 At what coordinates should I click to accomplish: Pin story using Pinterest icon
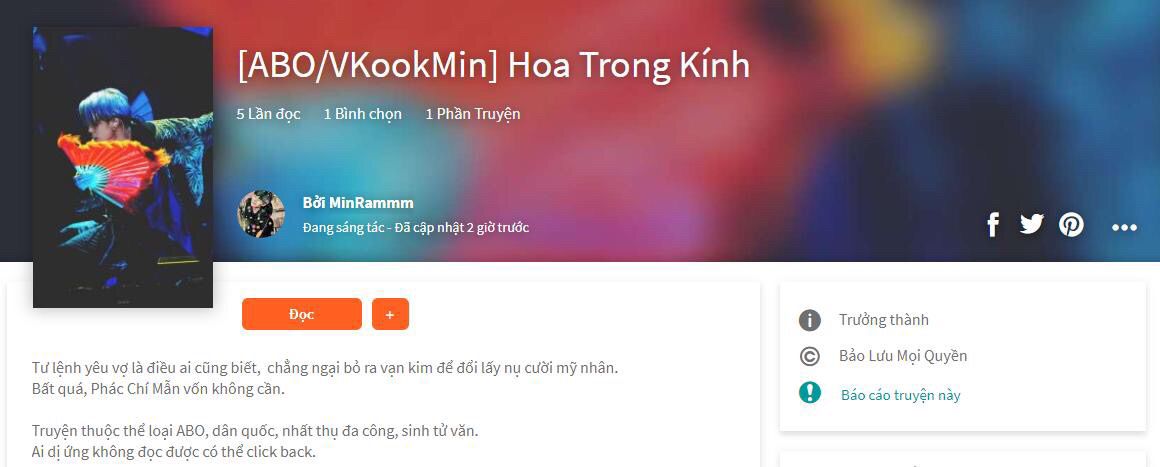click(x=1070, y=224)
